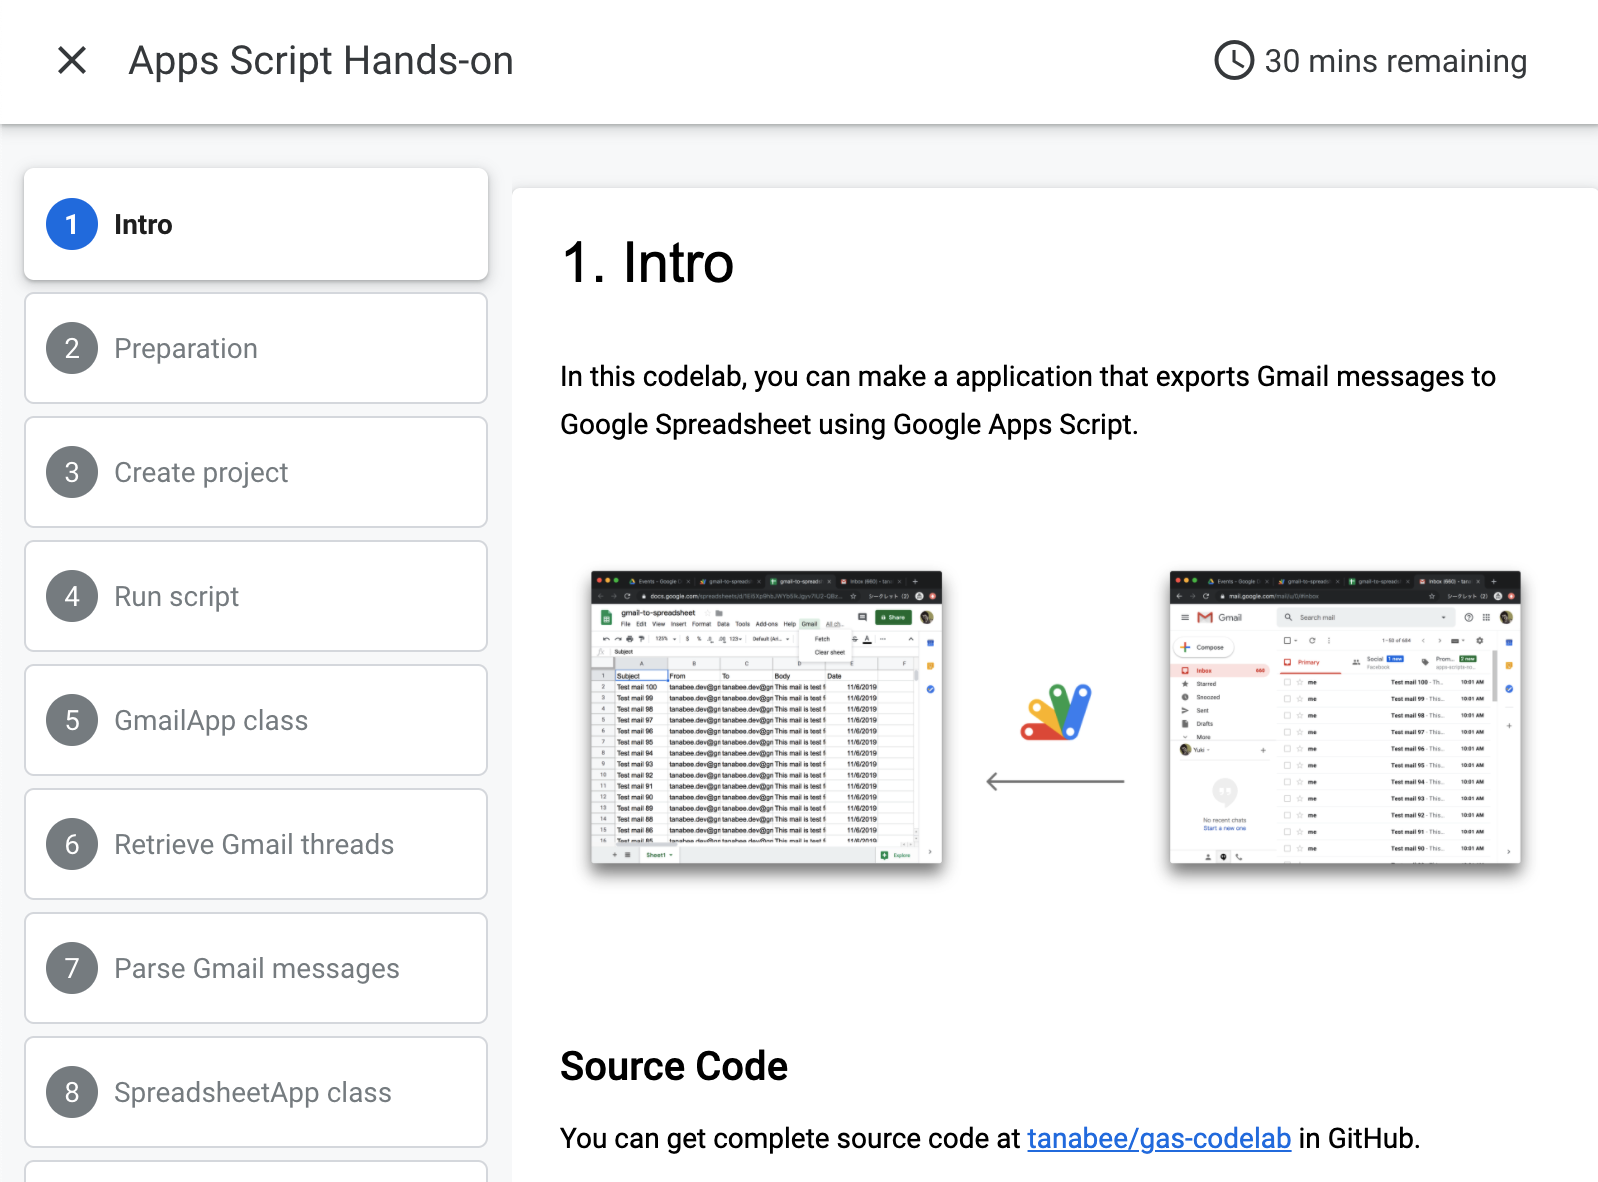The image size is (1598, 1182).
Task: Click the clock icon beside time remaining
Action: [1233, 60]
